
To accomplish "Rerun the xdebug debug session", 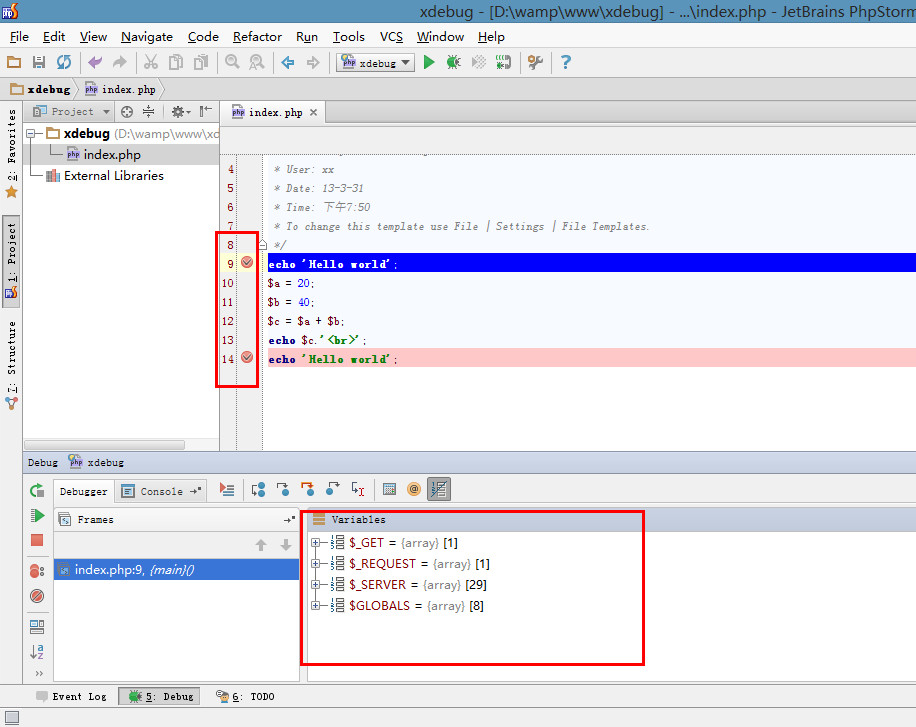I will tap(37, 490).
